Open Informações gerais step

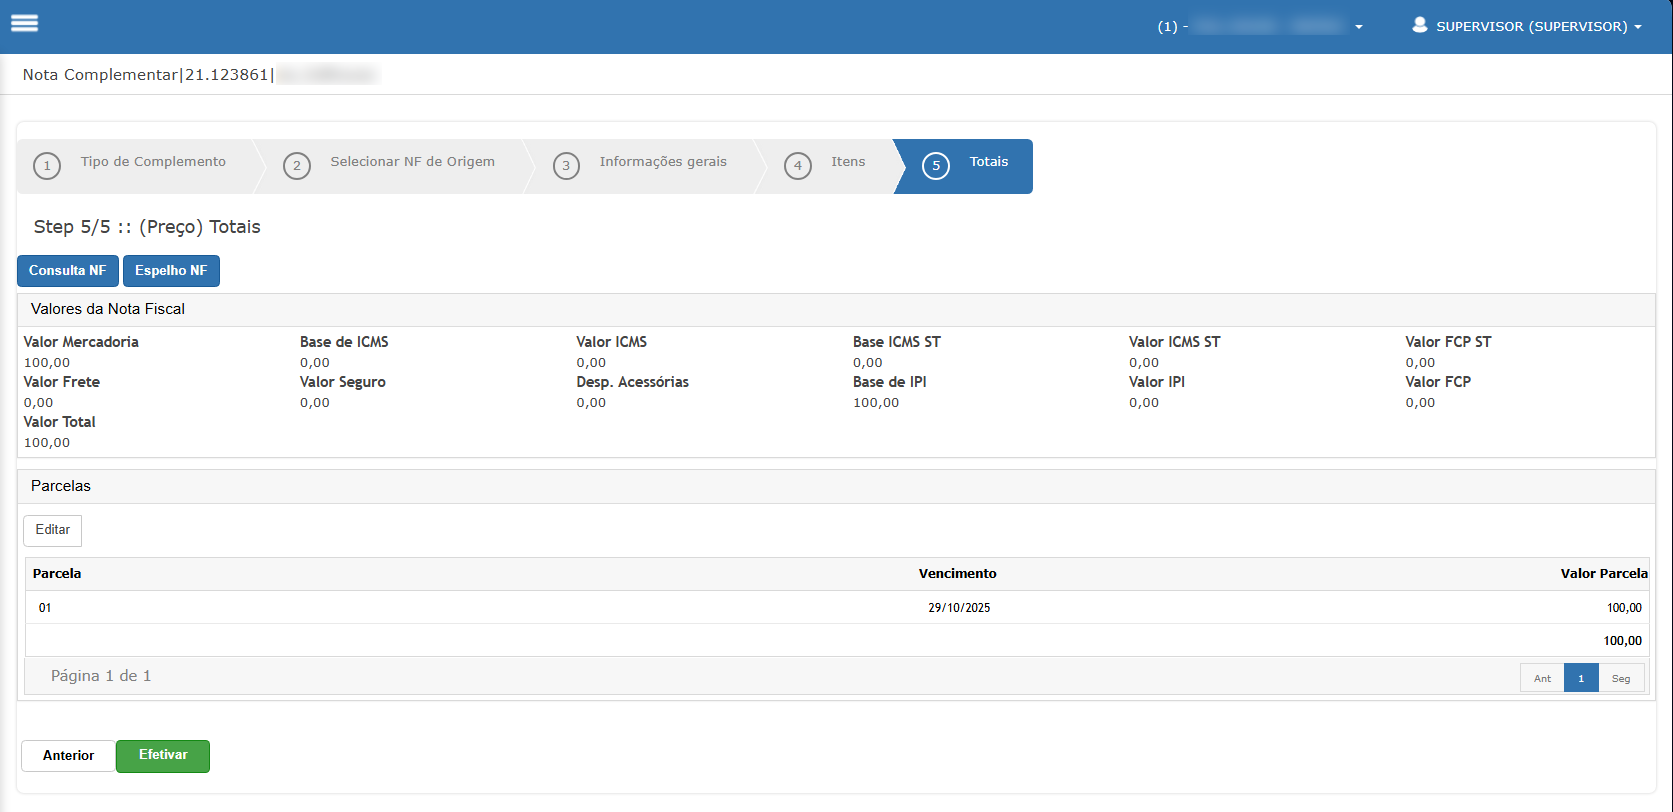pyautogui.click(x=663, y=162)
